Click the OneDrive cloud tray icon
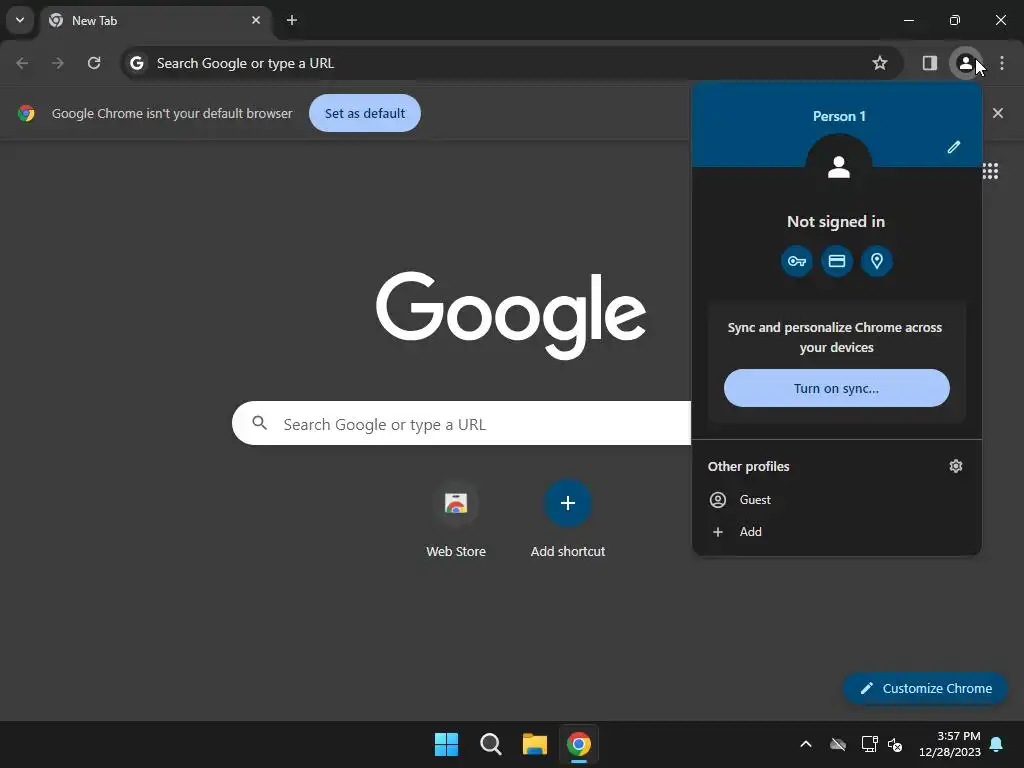Image resolution: width=1024 pixels, height=768 pixels. (838, 744)
